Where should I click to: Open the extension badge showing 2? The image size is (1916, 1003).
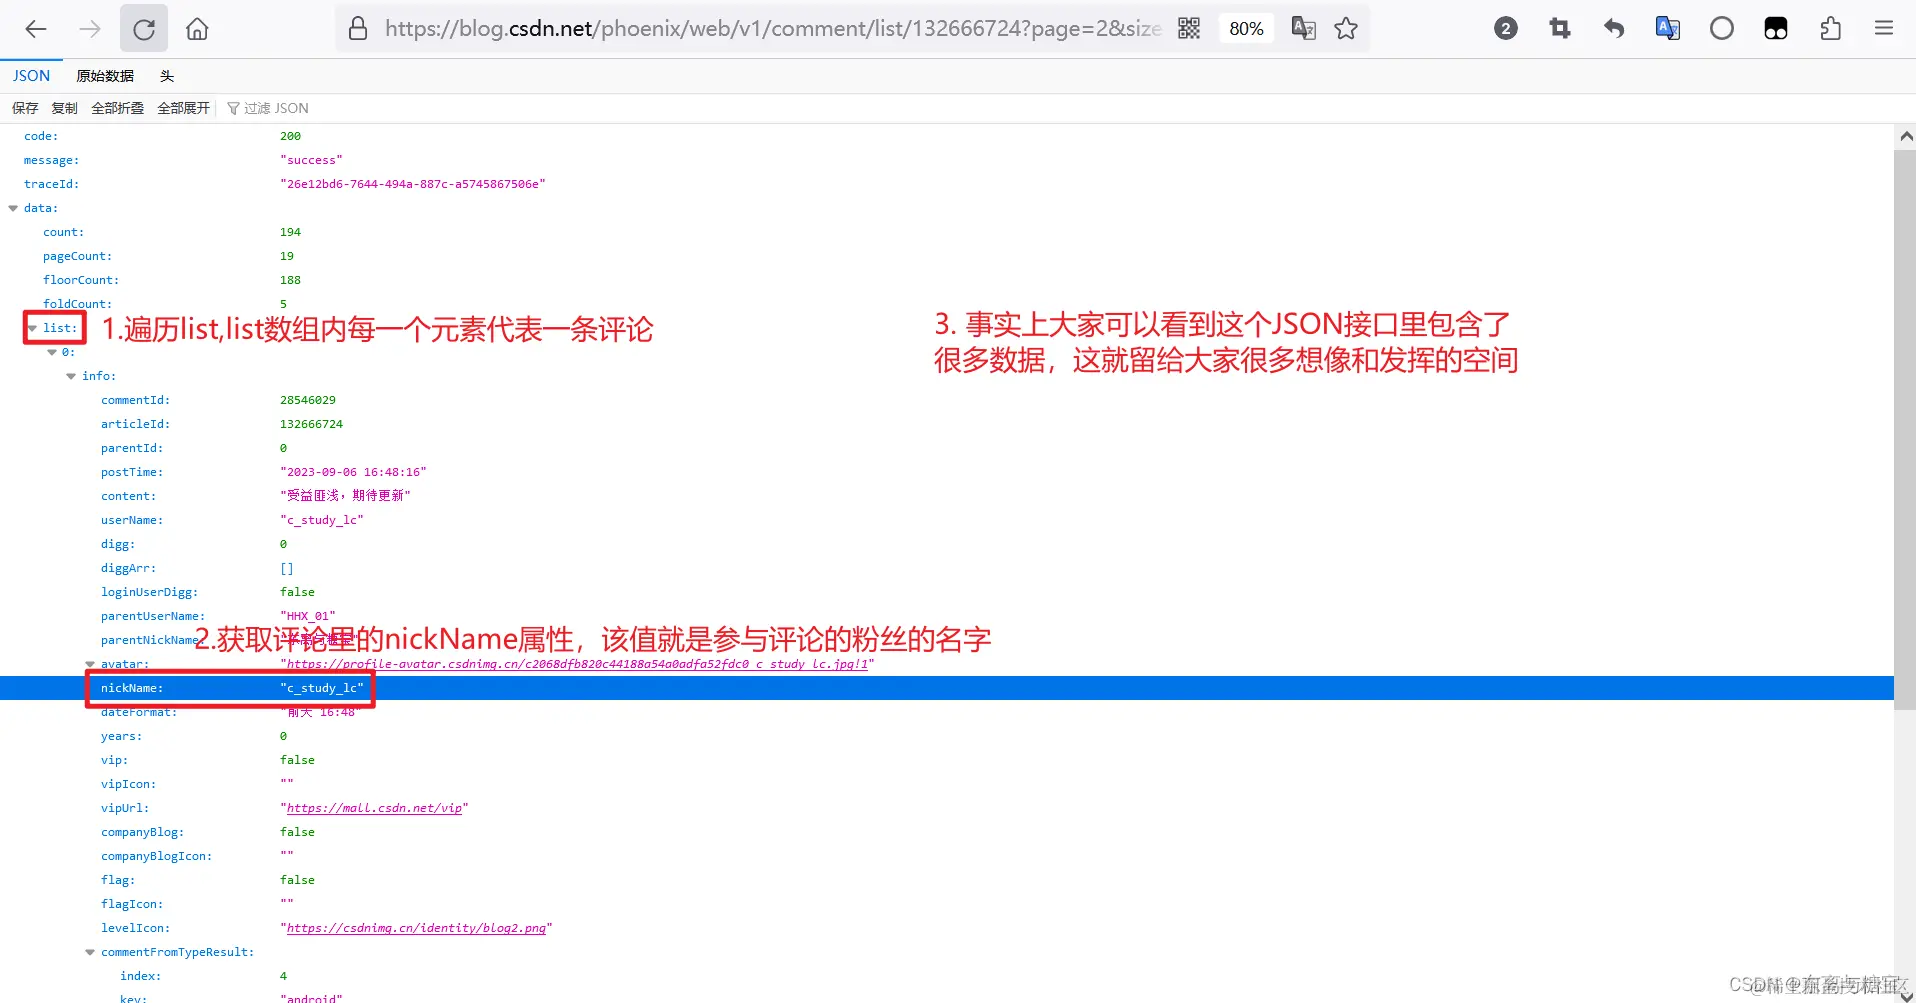1506,29
